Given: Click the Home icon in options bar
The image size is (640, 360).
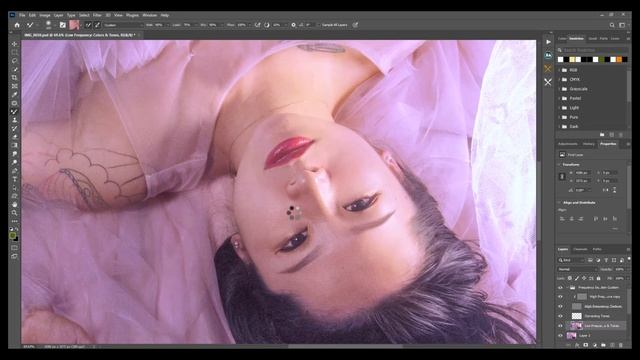Looking at the screenshot, I should coord(17,25).
